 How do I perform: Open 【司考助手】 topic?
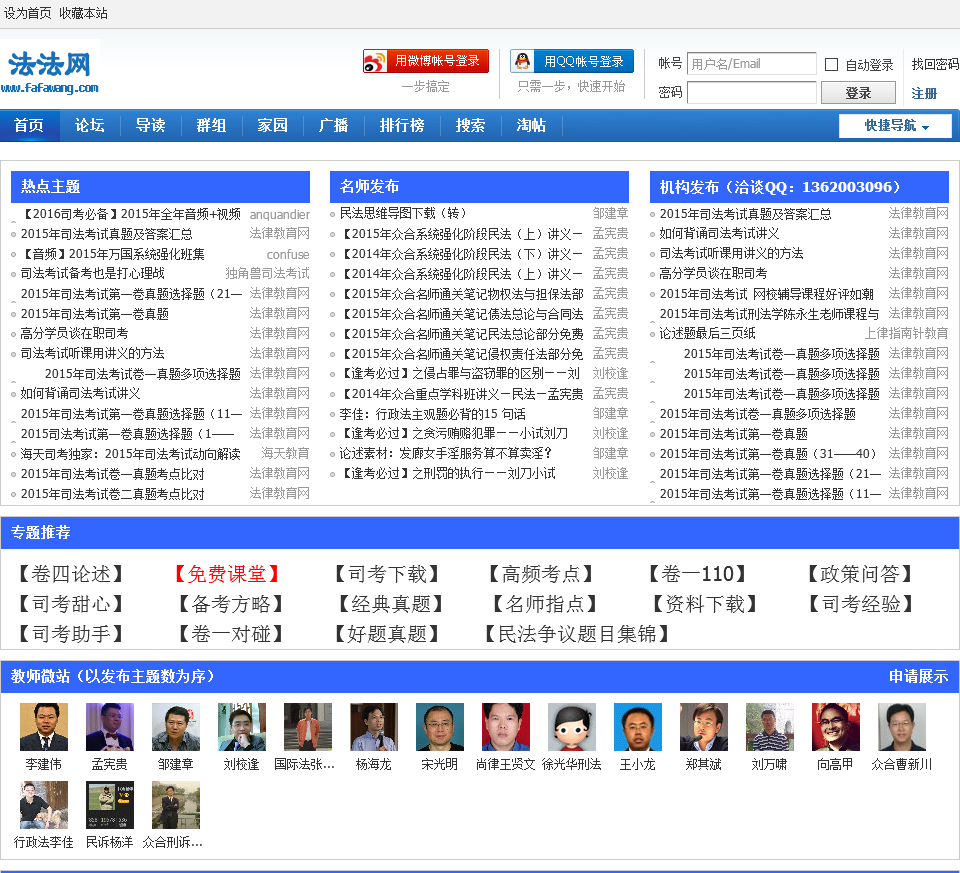pos(71,634)
